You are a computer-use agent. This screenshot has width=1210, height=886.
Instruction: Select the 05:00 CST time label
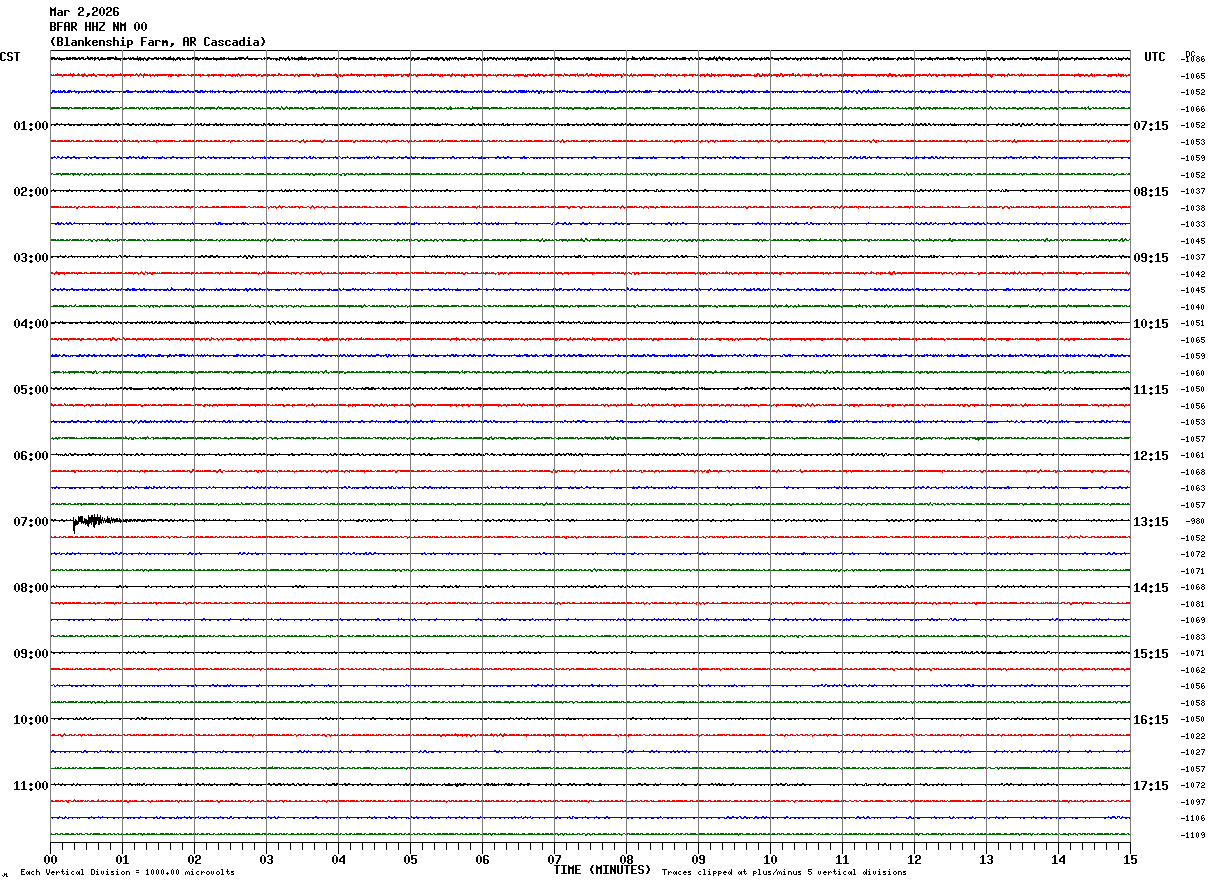pos(31,390)
